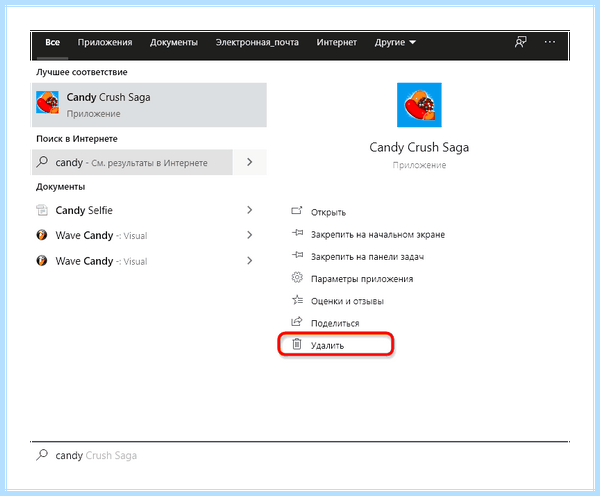Expand arrow next to candy web search
Screen dimensions: 600x496
(250, 162)
